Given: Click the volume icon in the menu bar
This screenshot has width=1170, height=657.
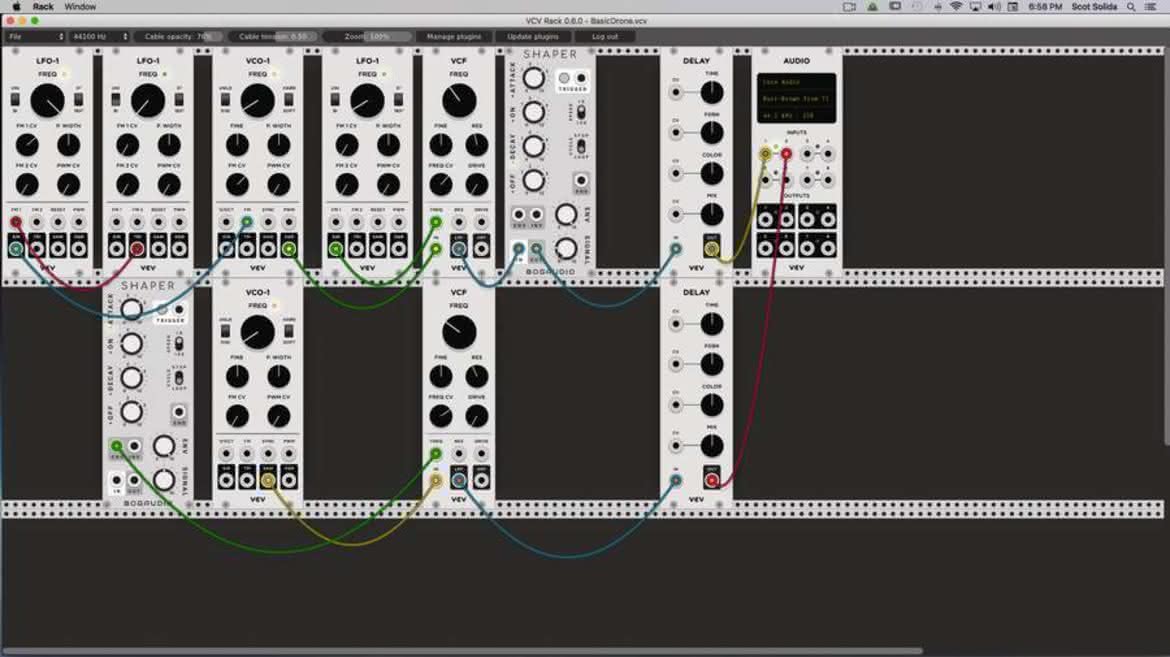Looking at the screenshot, I should pos(994,7).
